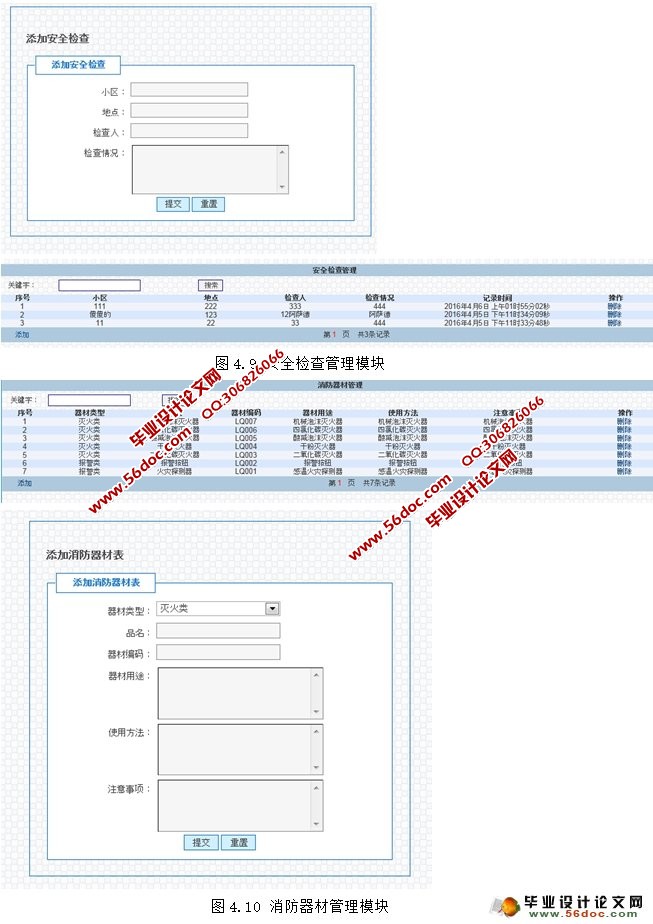Screen dimensions: 653x924
Task: Click scroll-down arrow of 注意事项 text area
Action: tap(316, 824)
